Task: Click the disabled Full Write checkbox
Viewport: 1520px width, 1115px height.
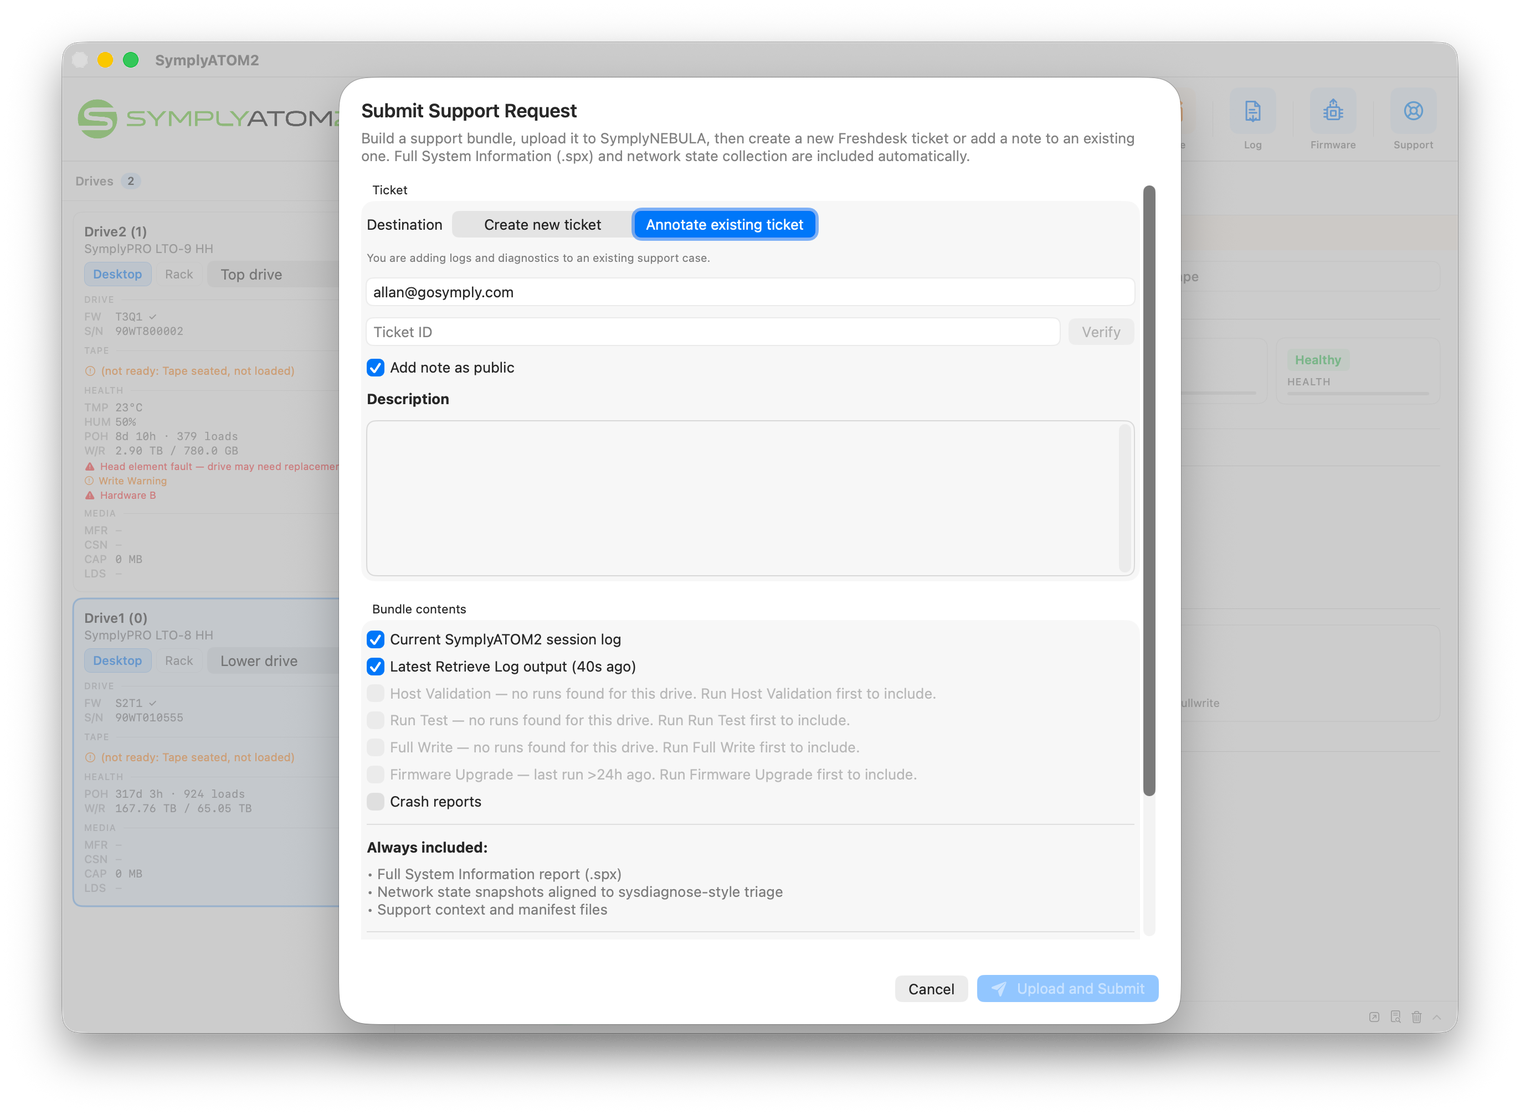Action: click(x=375, y=748)
